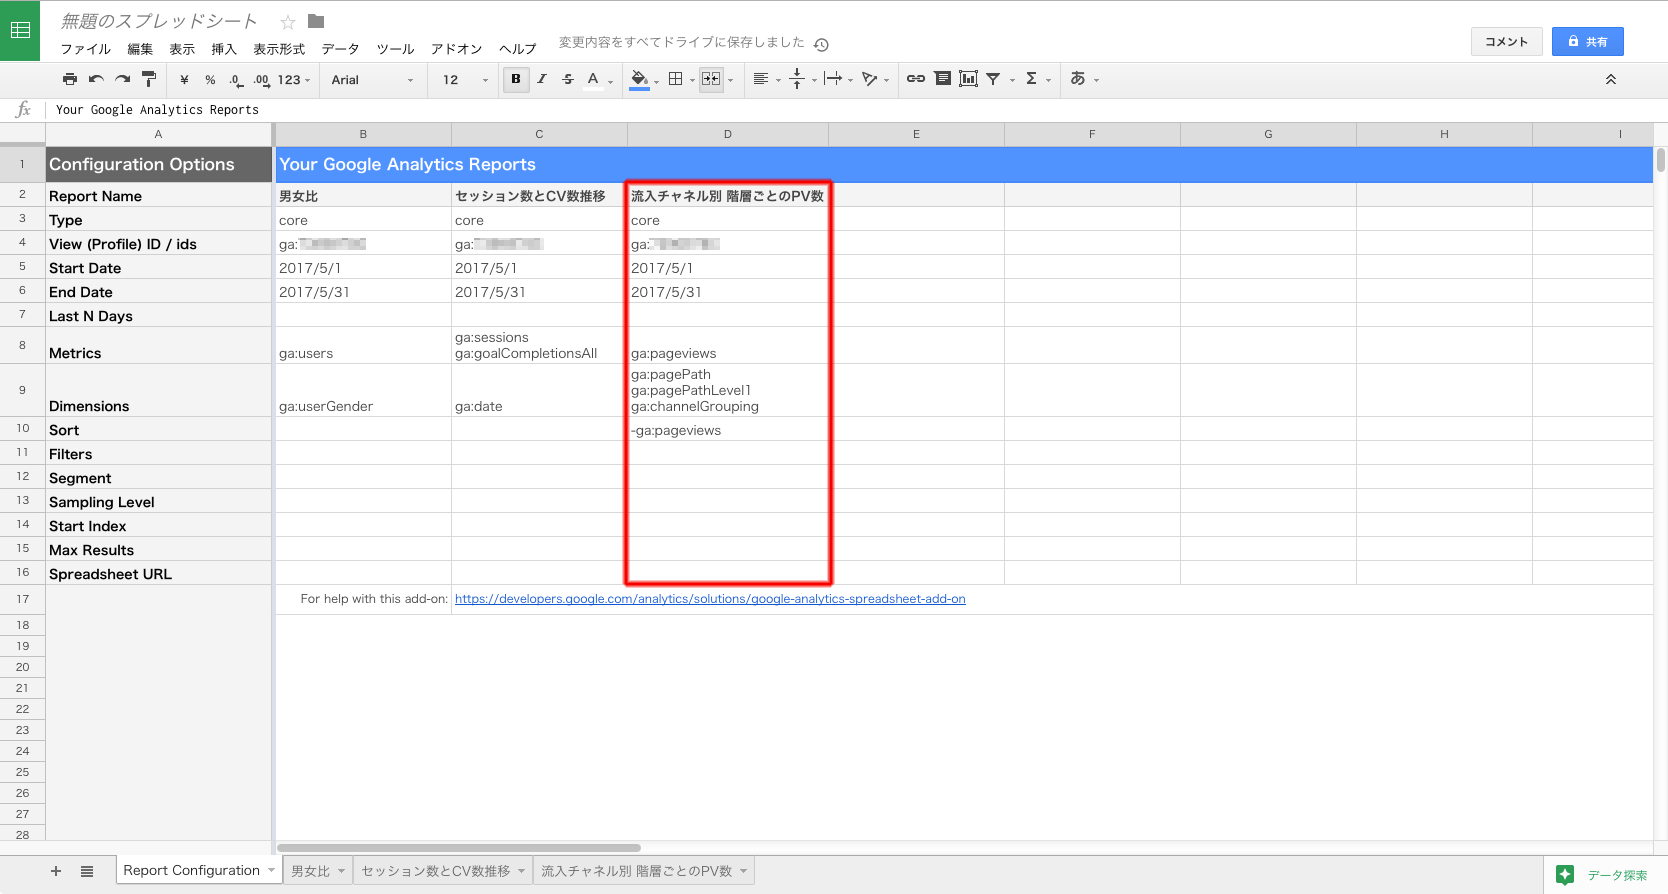The height and width of the screenshot is (894, 1668).
Task: Open the fill color picker
Action: (644, 80)
